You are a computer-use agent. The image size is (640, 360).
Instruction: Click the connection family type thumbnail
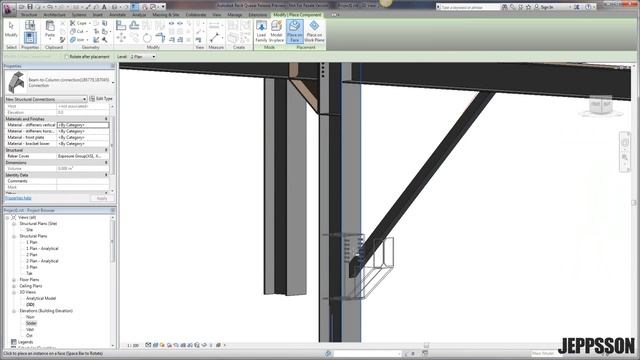[16, 82]
